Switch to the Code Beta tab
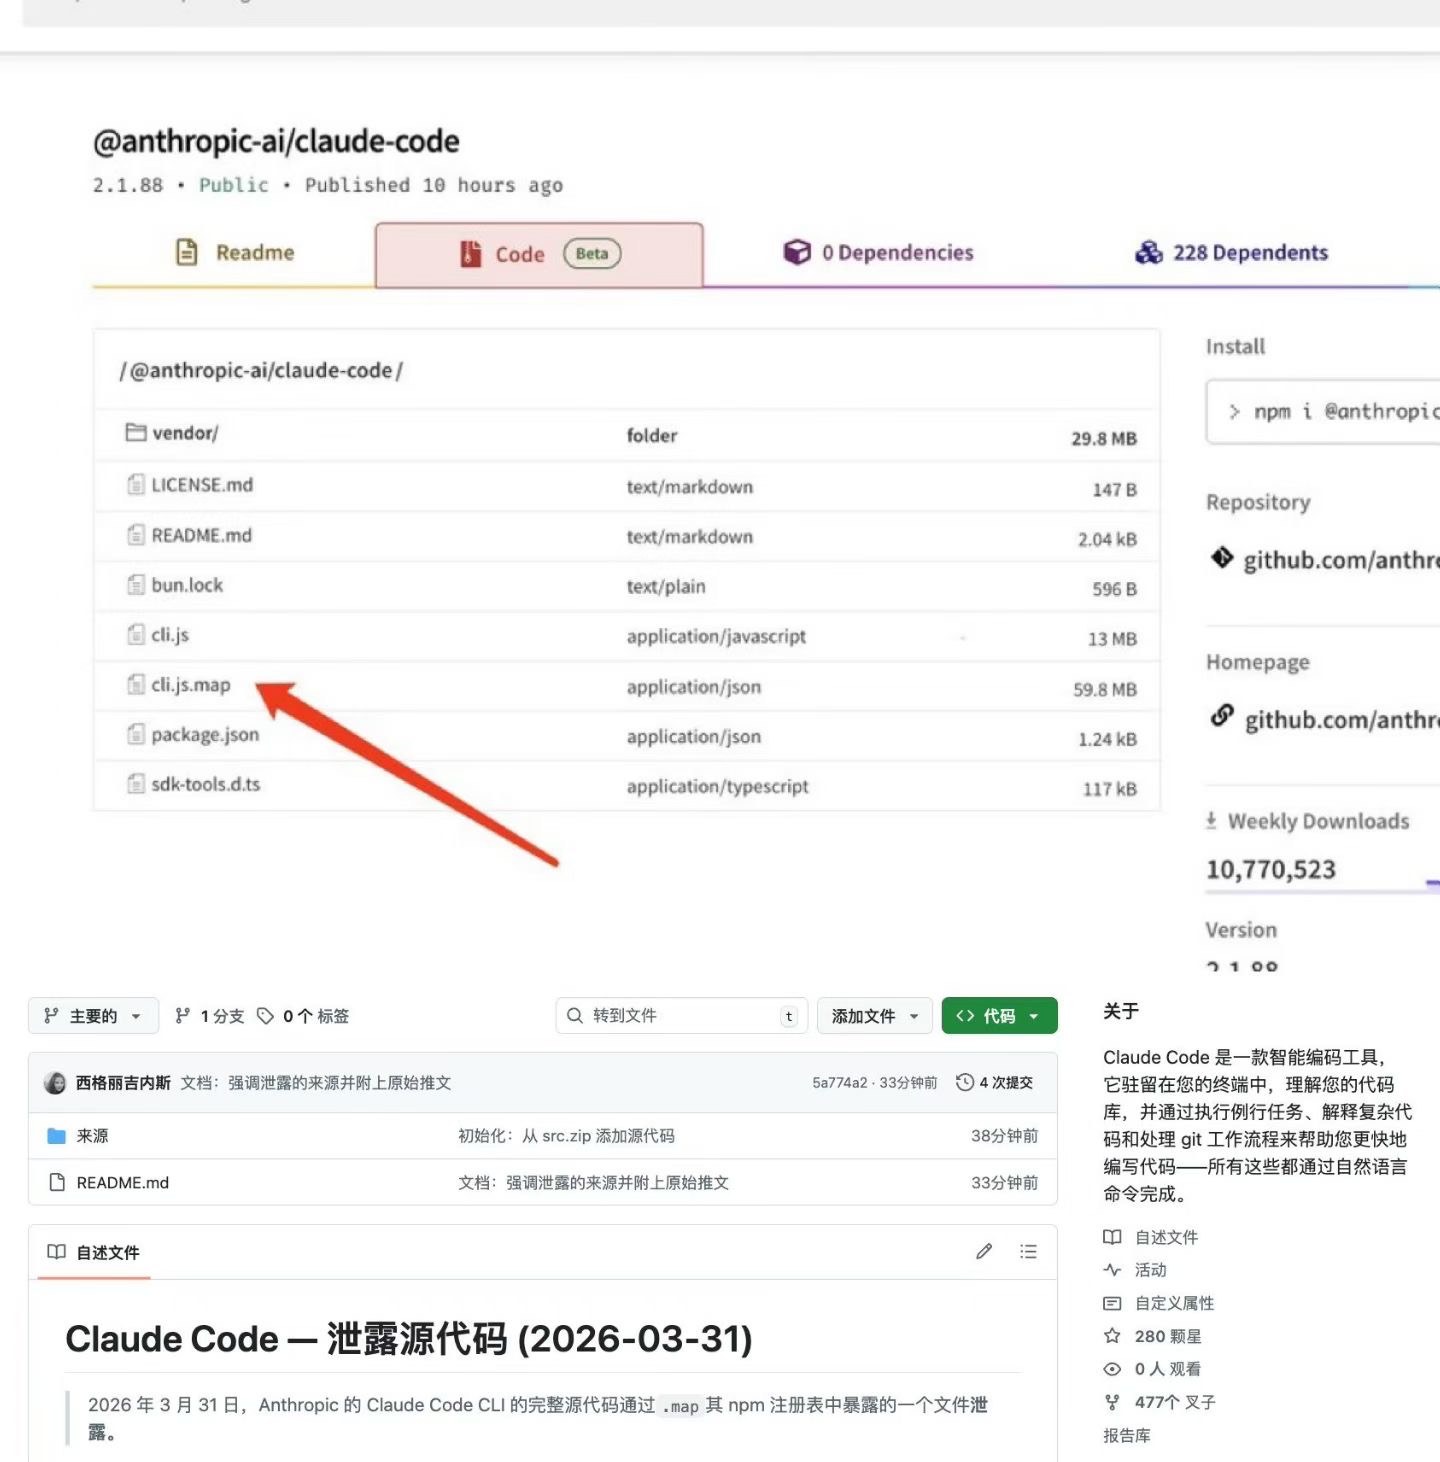The height and width of the screenshot is (1462, 1440). tap(539, 255)
